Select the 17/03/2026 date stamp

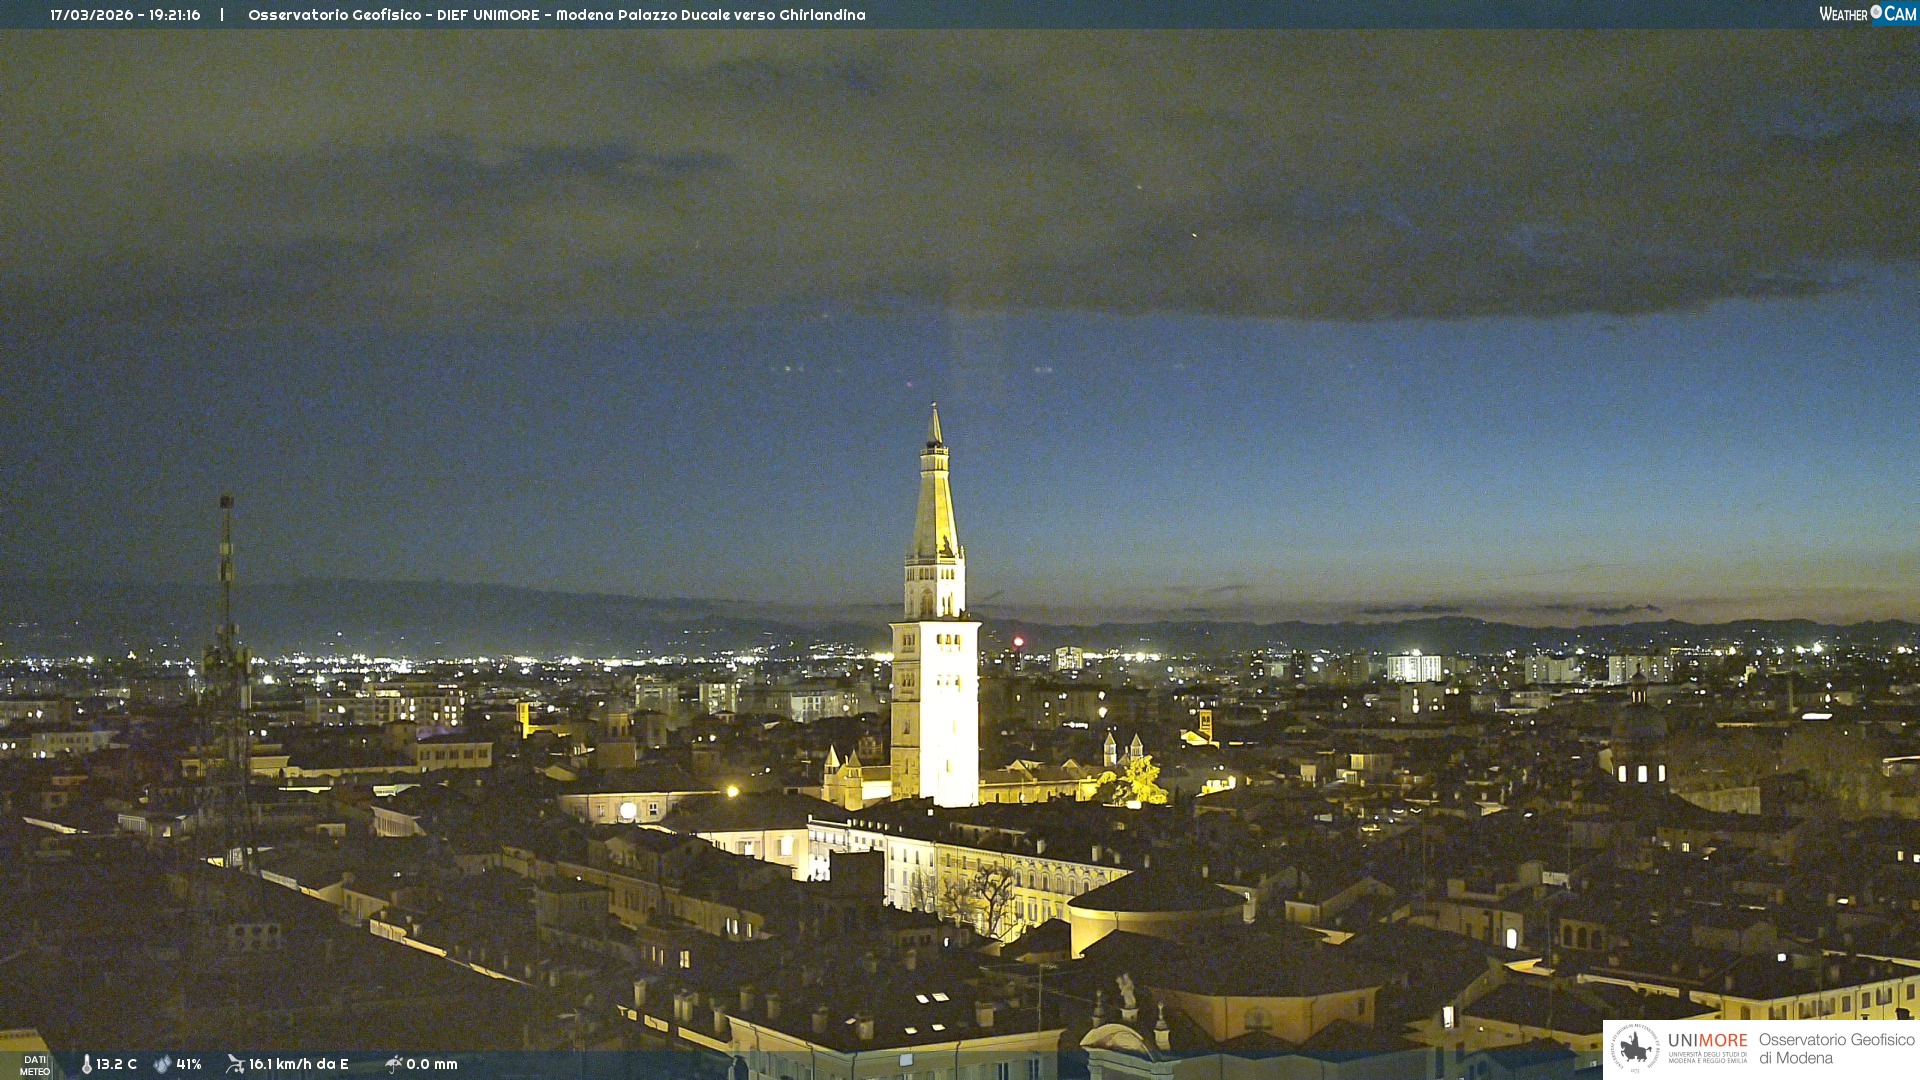tap(93, 15)
